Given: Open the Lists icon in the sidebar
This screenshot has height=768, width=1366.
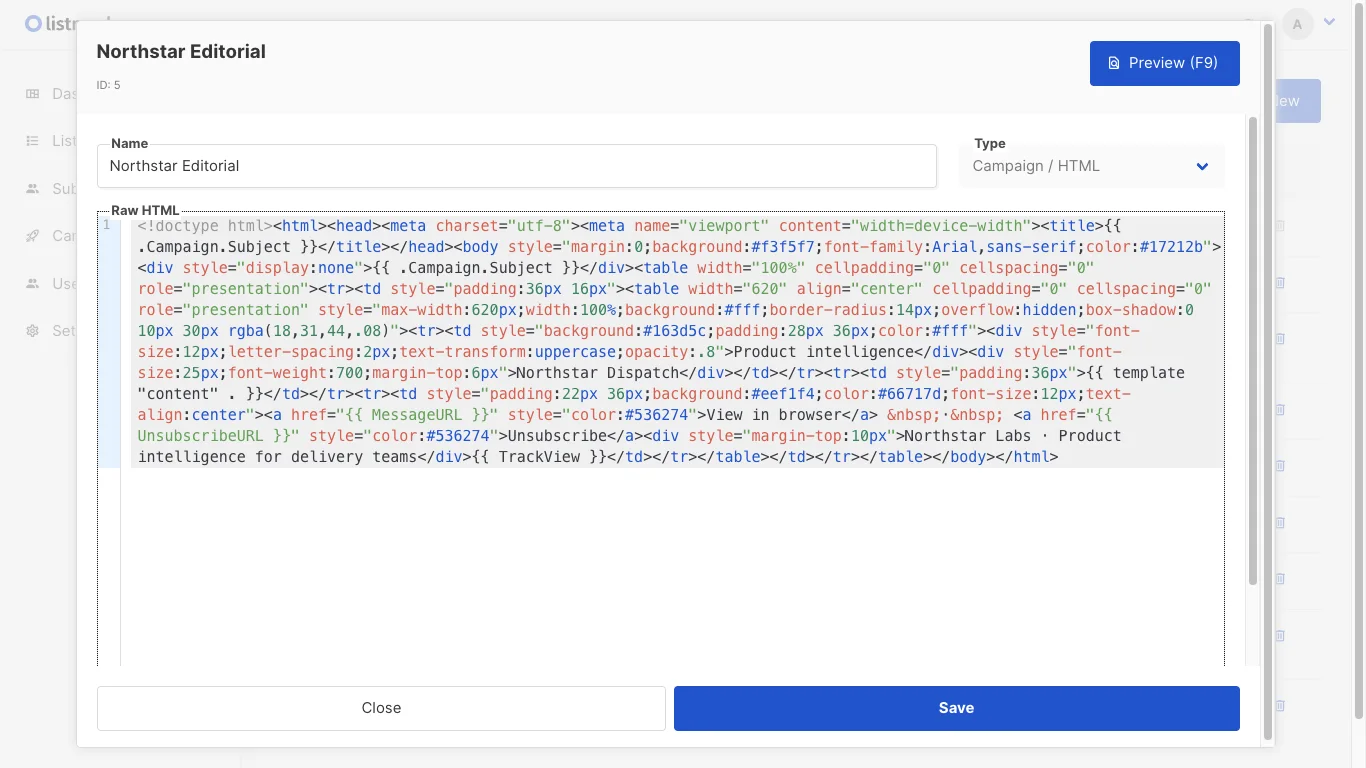Looking at the screenshot, I should pyautogui.click(x=33, y=141).
